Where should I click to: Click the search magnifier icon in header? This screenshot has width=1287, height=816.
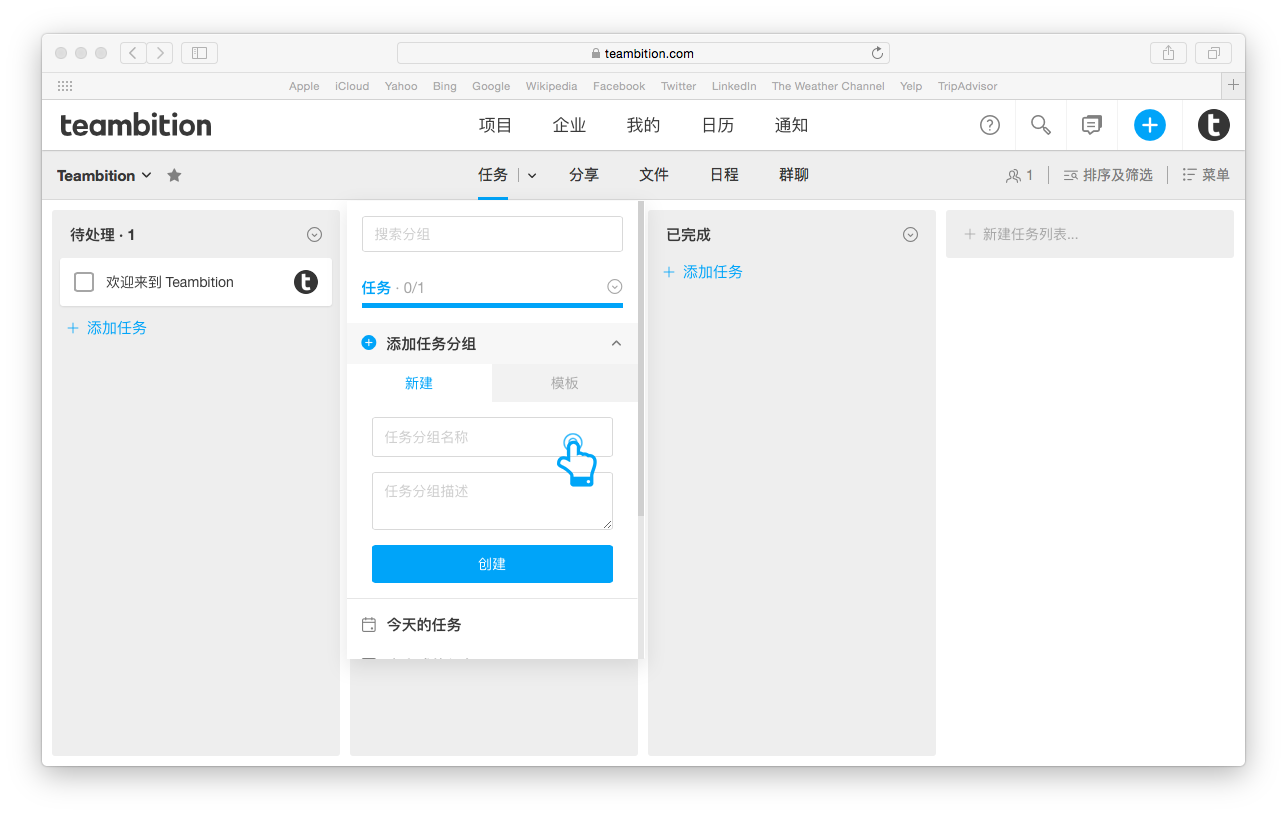[x=1041, y=125]
